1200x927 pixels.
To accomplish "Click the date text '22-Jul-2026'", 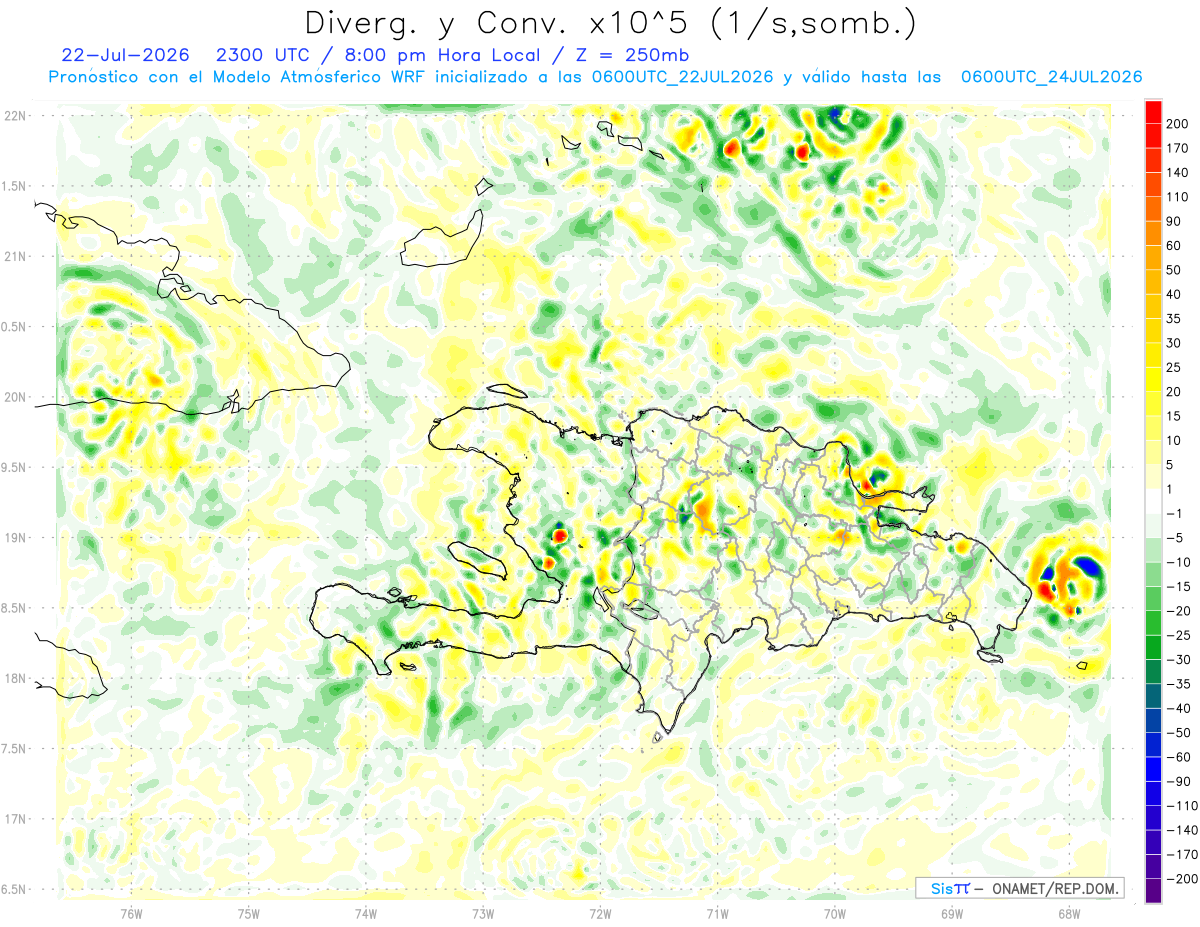I will (x=123, y=54).
